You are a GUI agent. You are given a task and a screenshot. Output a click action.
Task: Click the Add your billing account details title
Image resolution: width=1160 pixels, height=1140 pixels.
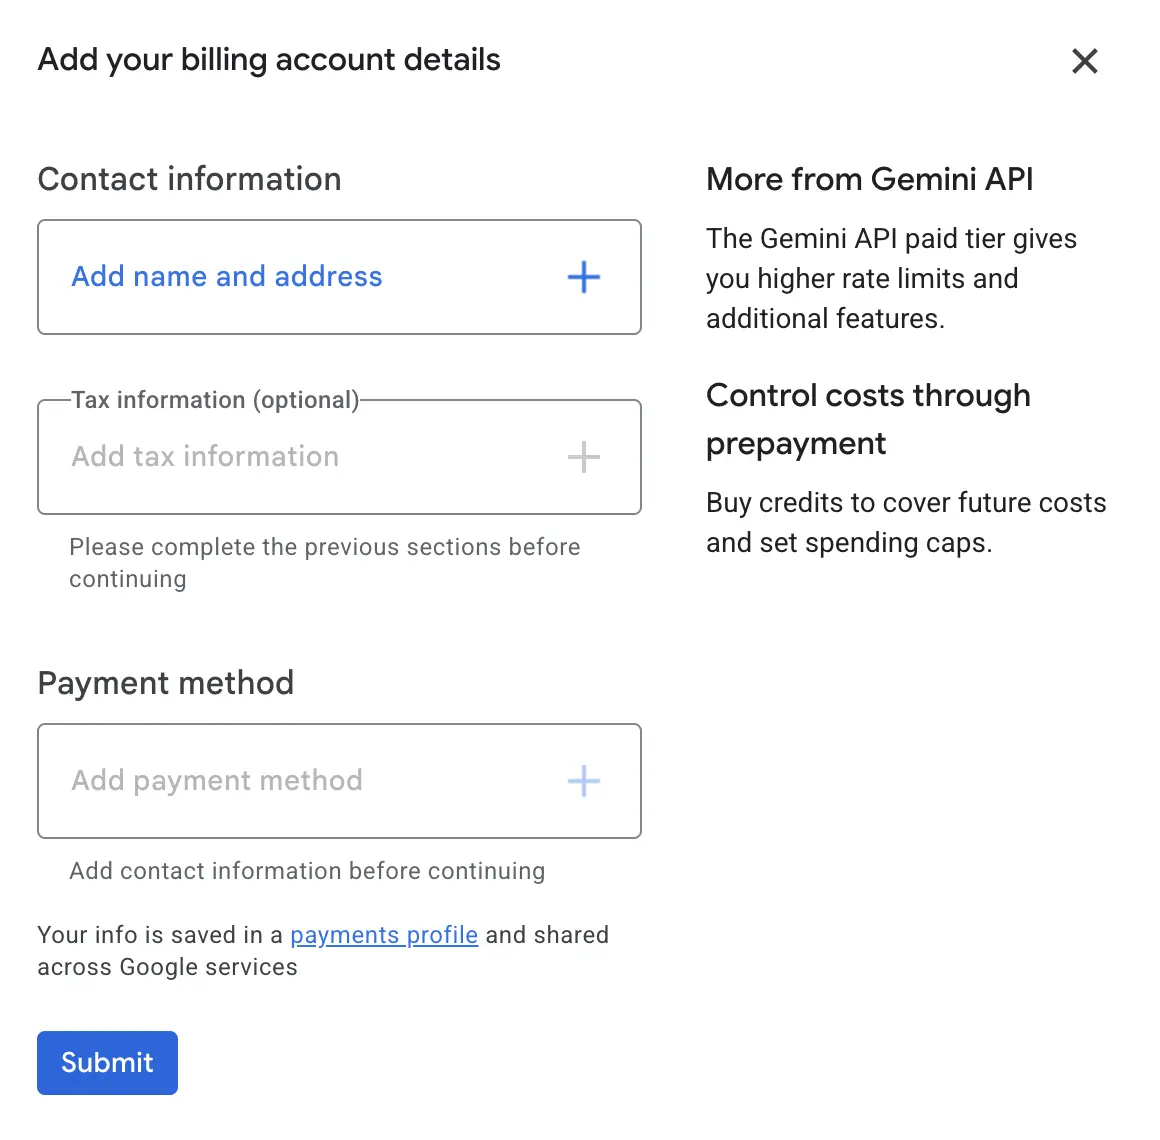(x=269, y=60)
